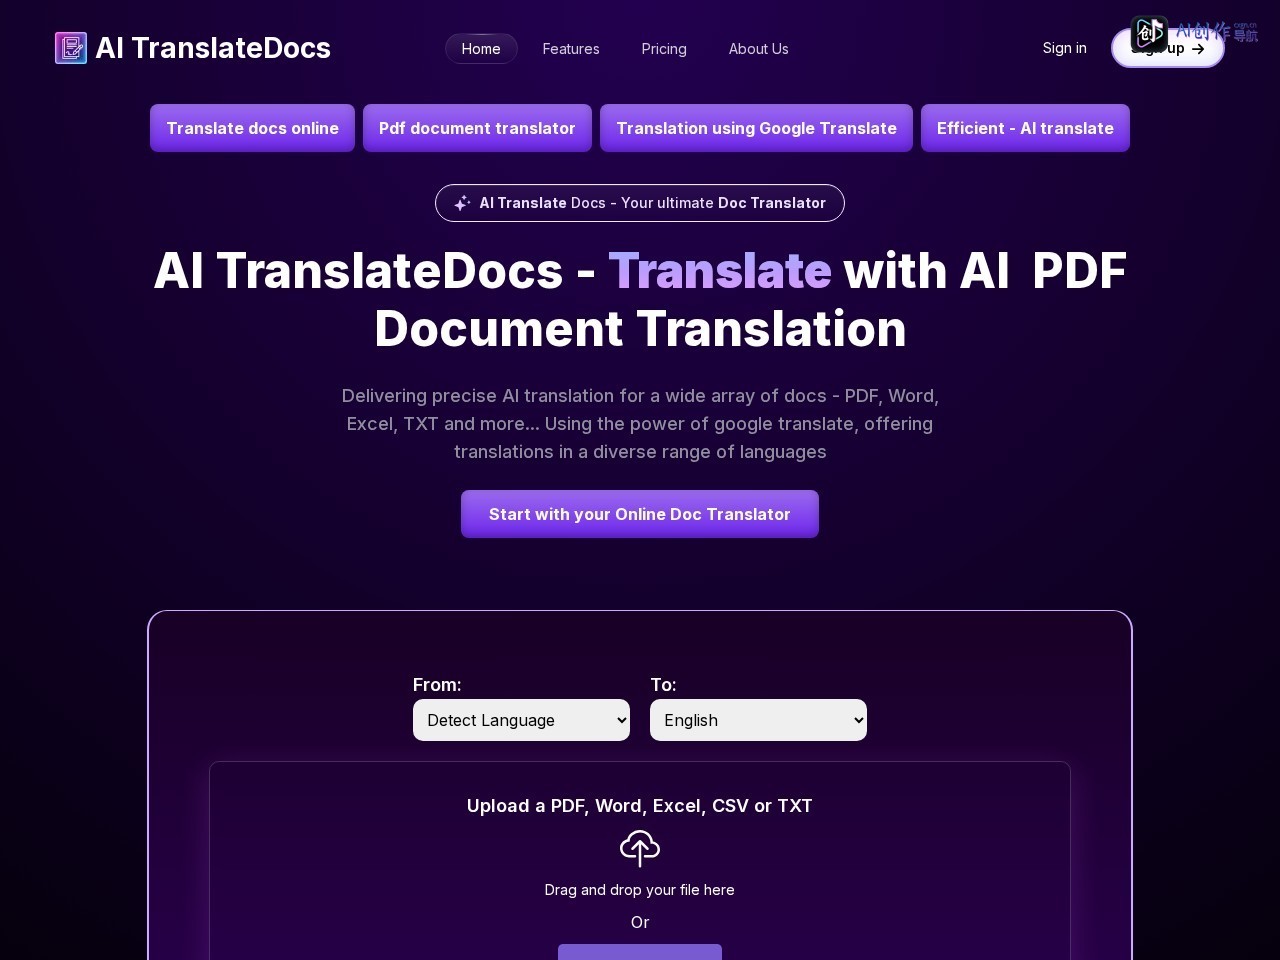Click Translation using Google Translate button
The height and width of the screenshot is (960, 1280).
(x=756, y=128)
